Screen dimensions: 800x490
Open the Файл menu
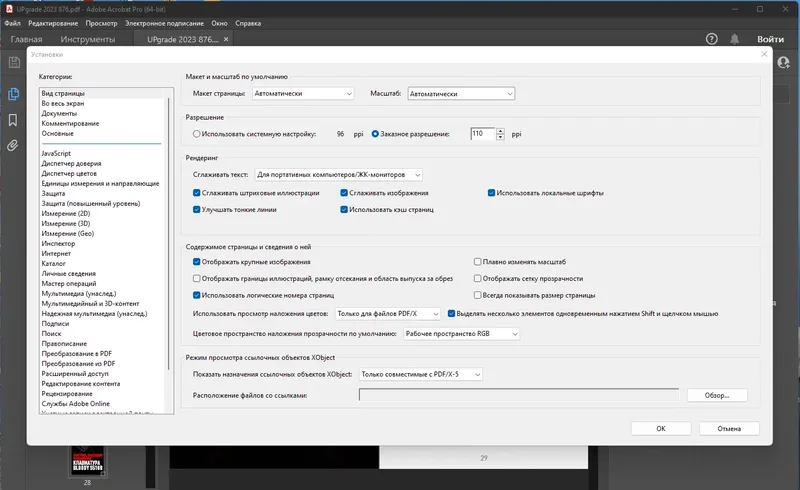[12, 23]
